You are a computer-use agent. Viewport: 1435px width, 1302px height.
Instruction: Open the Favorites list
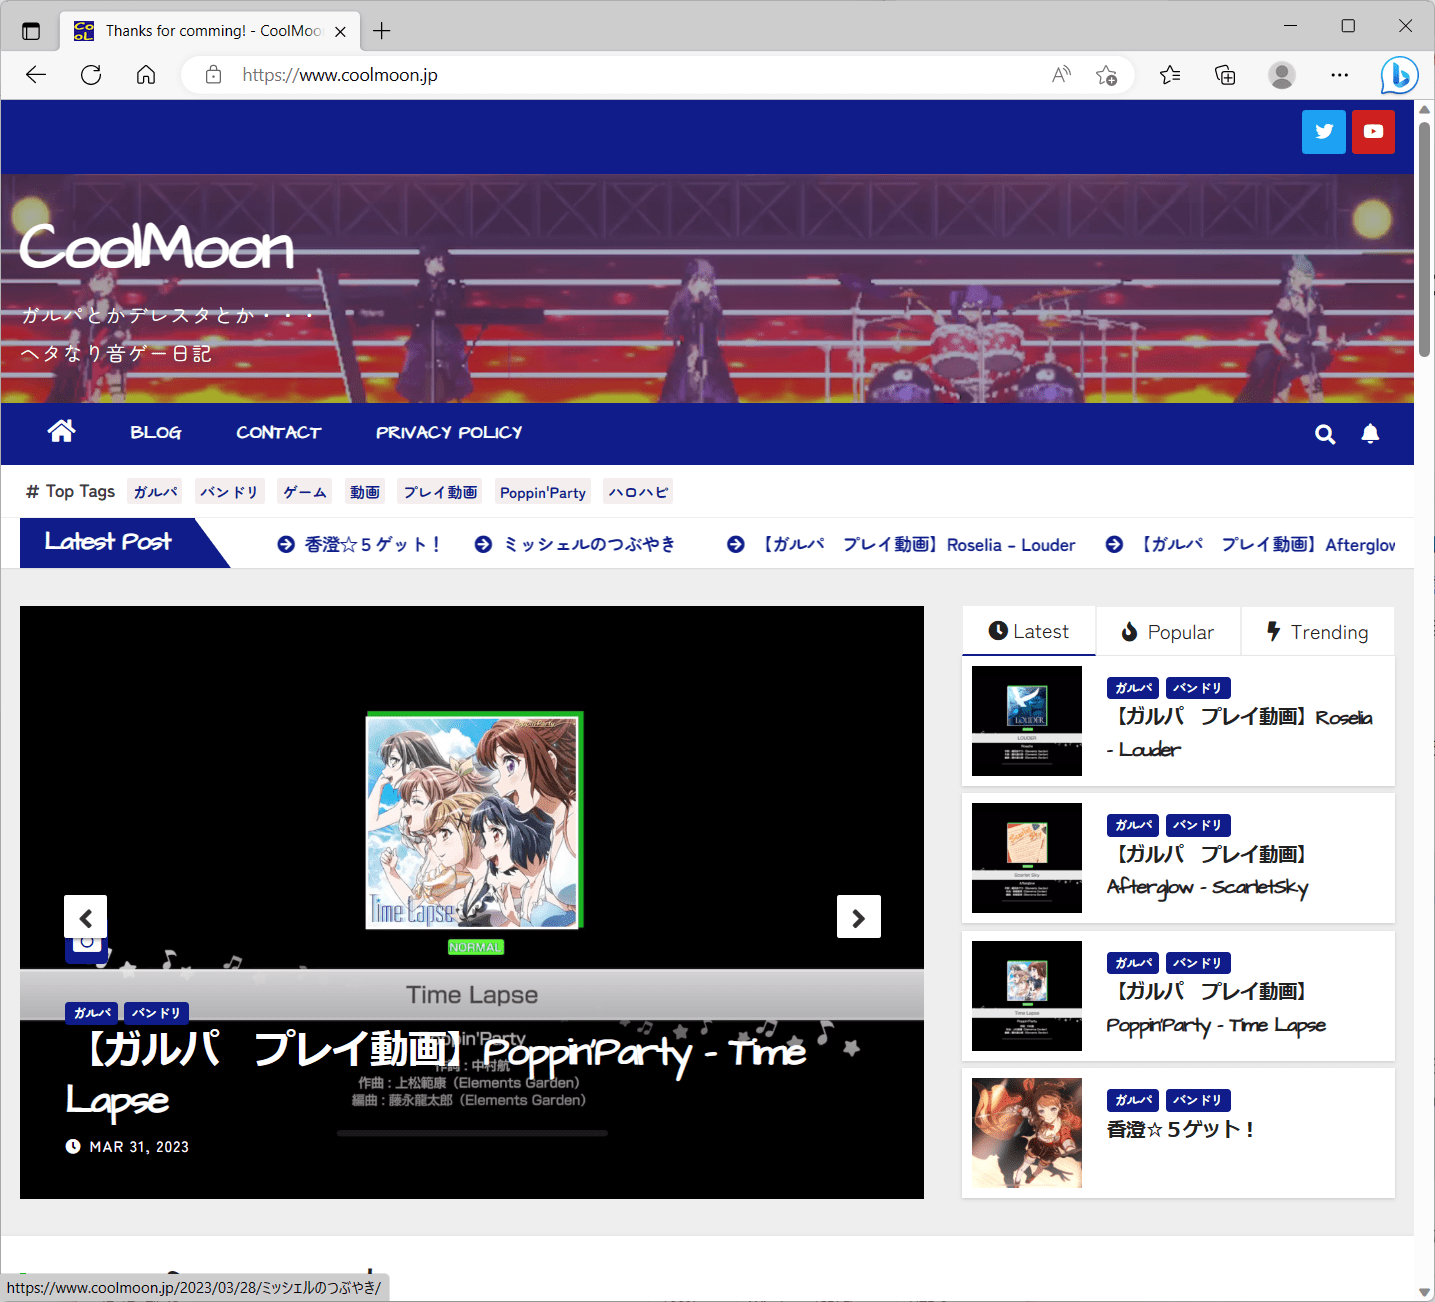tap(1170, 75)
